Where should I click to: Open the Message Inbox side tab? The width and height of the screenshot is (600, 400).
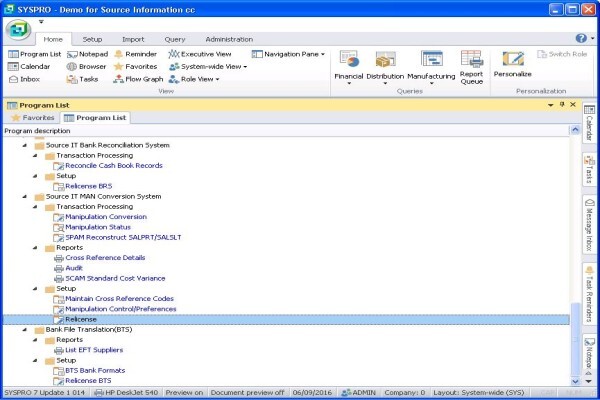(589, 224)
